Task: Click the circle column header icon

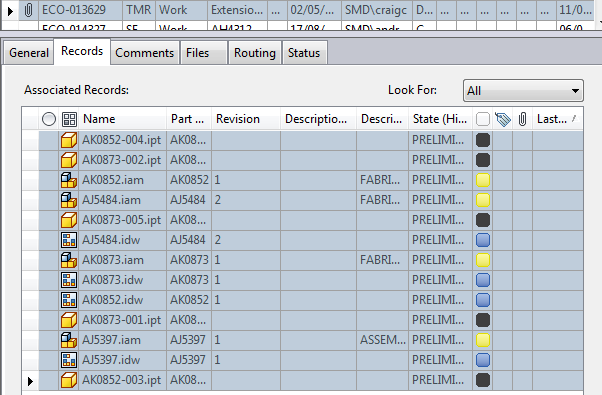Action: point(49,119)
